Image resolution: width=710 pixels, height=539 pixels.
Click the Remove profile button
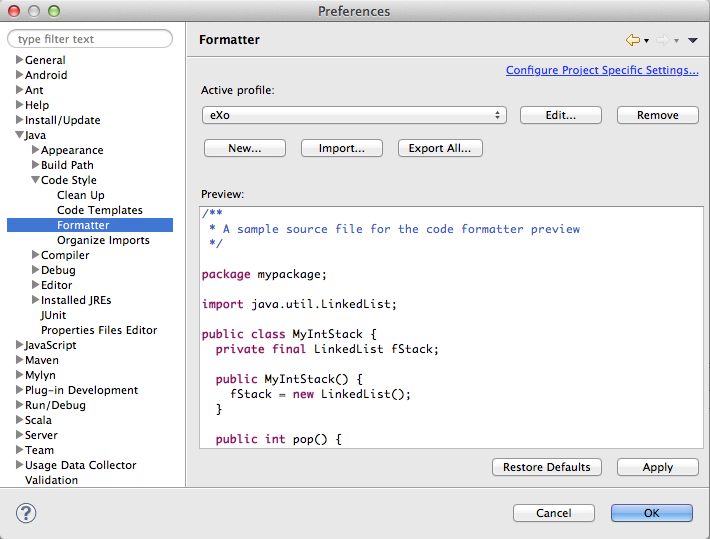tap(657, 115)
